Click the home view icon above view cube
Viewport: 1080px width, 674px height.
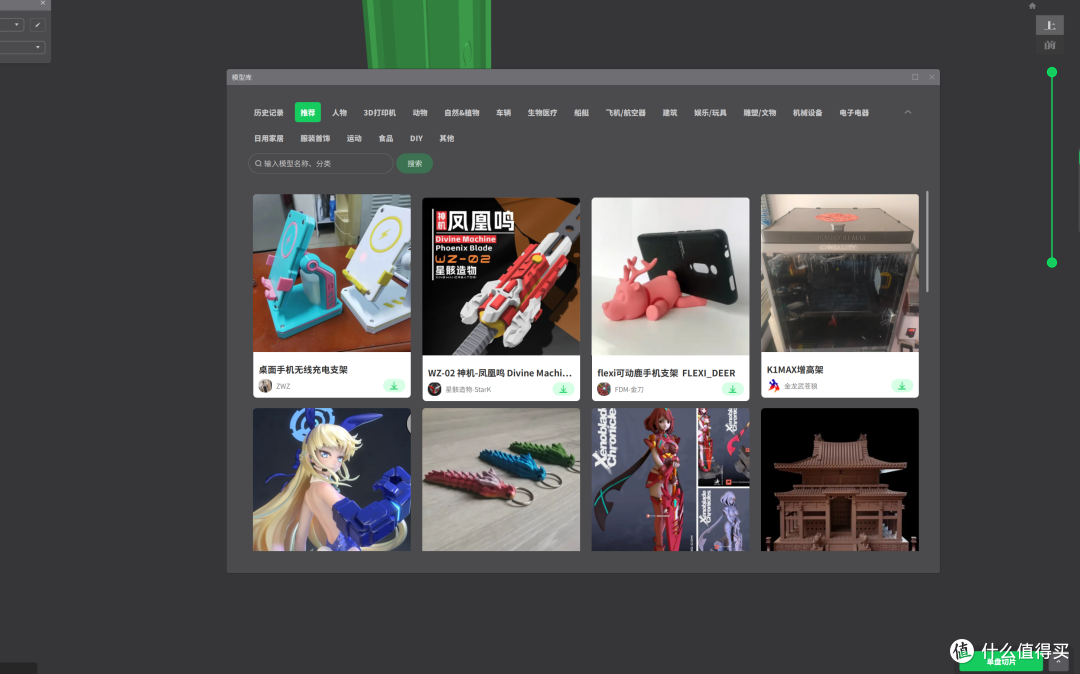click(1032, 6)
